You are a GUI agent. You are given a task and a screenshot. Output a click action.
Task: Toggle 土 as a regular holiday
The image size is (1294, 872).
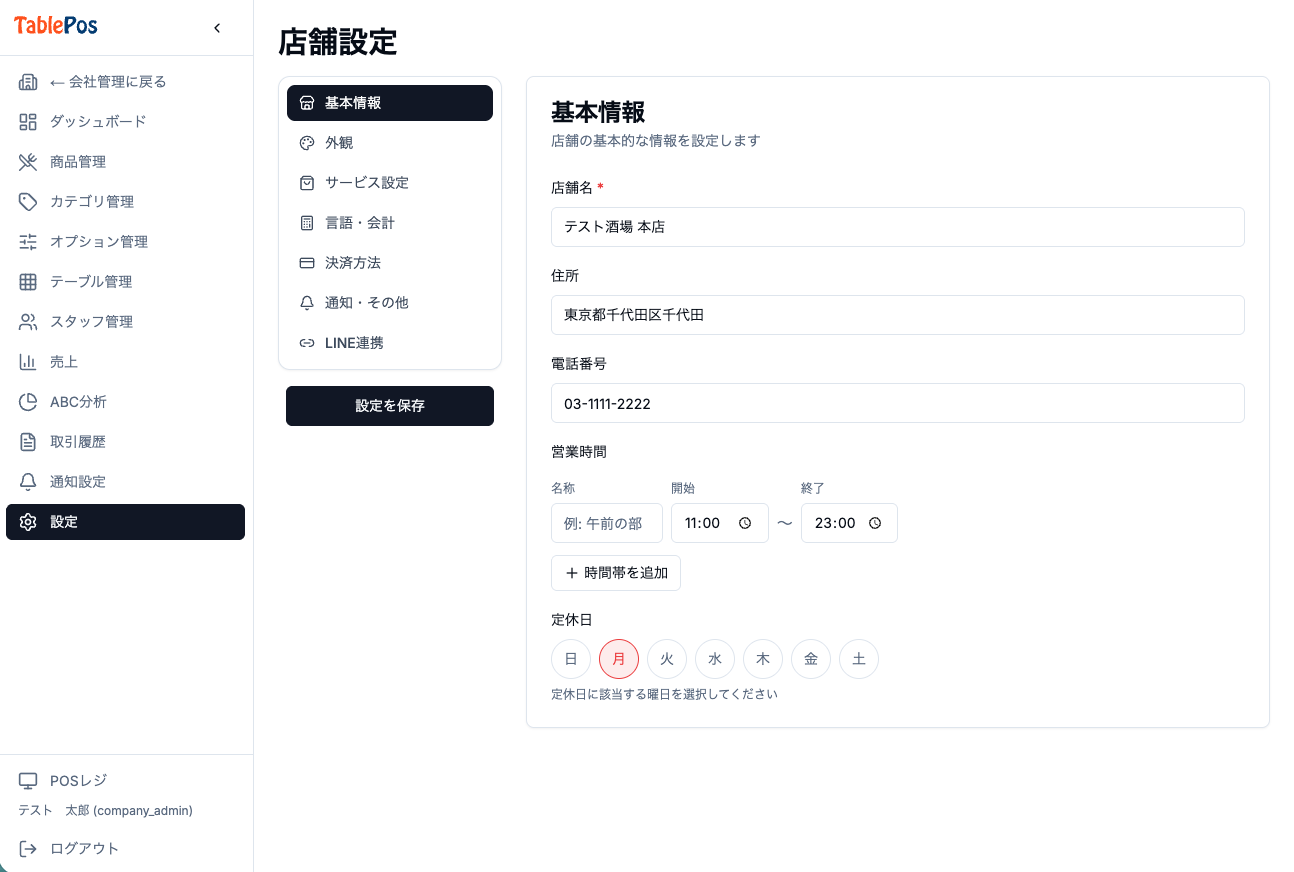tap(859, 659)
